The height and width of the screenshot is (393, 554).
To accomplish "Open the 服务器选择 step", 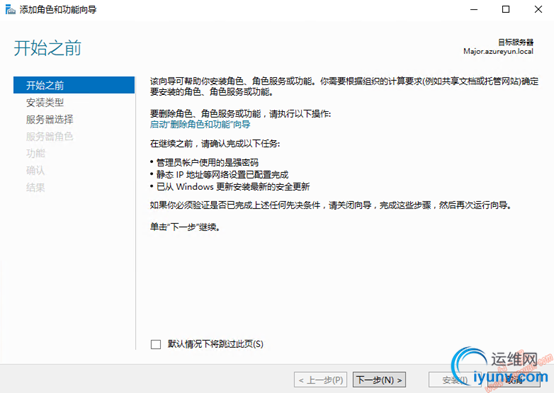I will (x=49, y=119).
